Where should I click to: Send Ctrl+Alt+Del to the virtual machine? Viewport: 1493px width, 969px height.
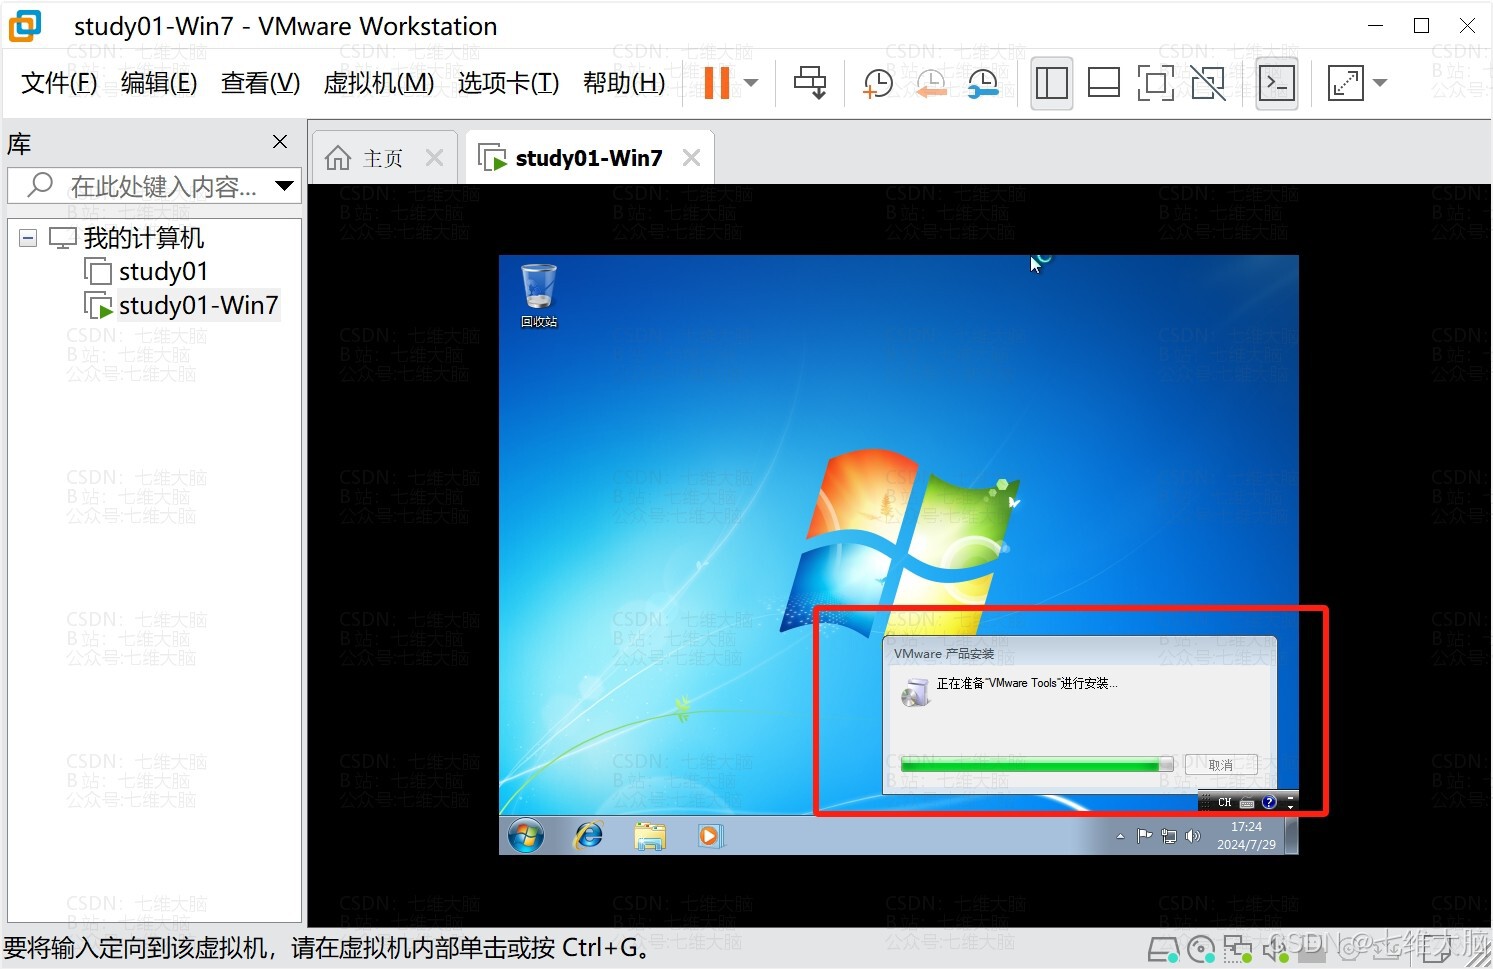click(x=810, y=83)
